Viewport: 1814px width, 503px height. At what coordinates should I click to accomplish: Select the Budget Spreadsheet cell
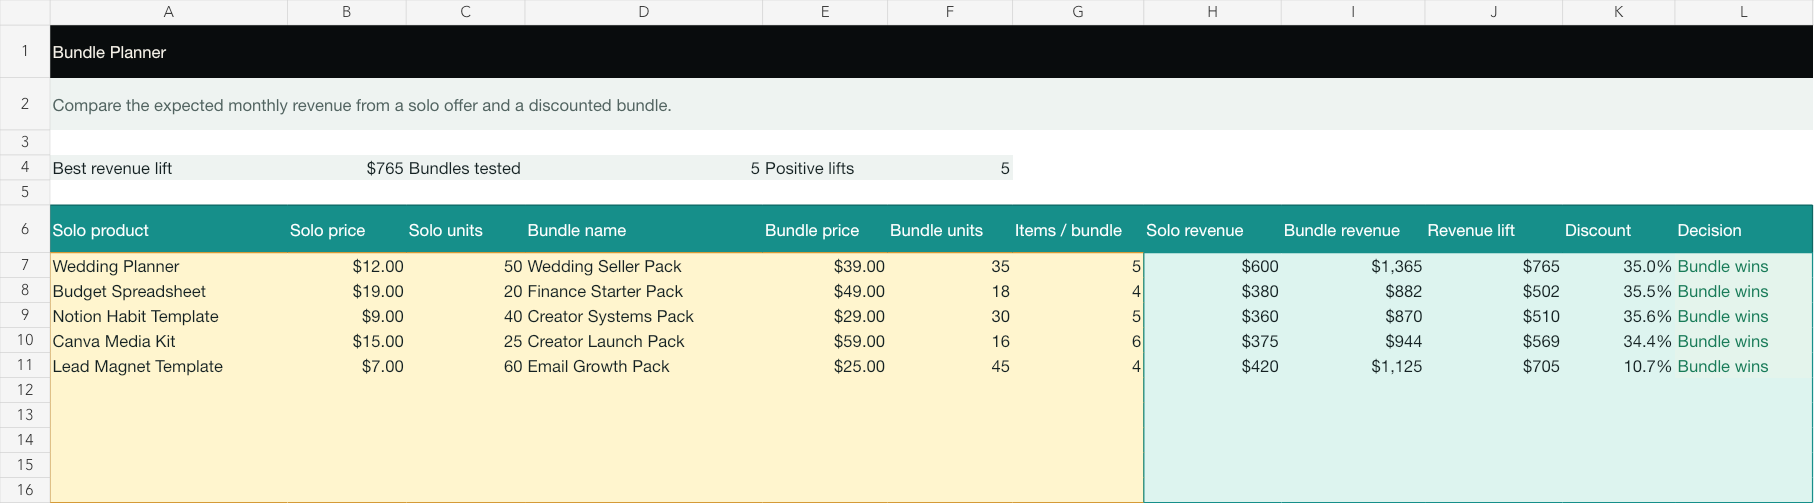tap(169, 291)
